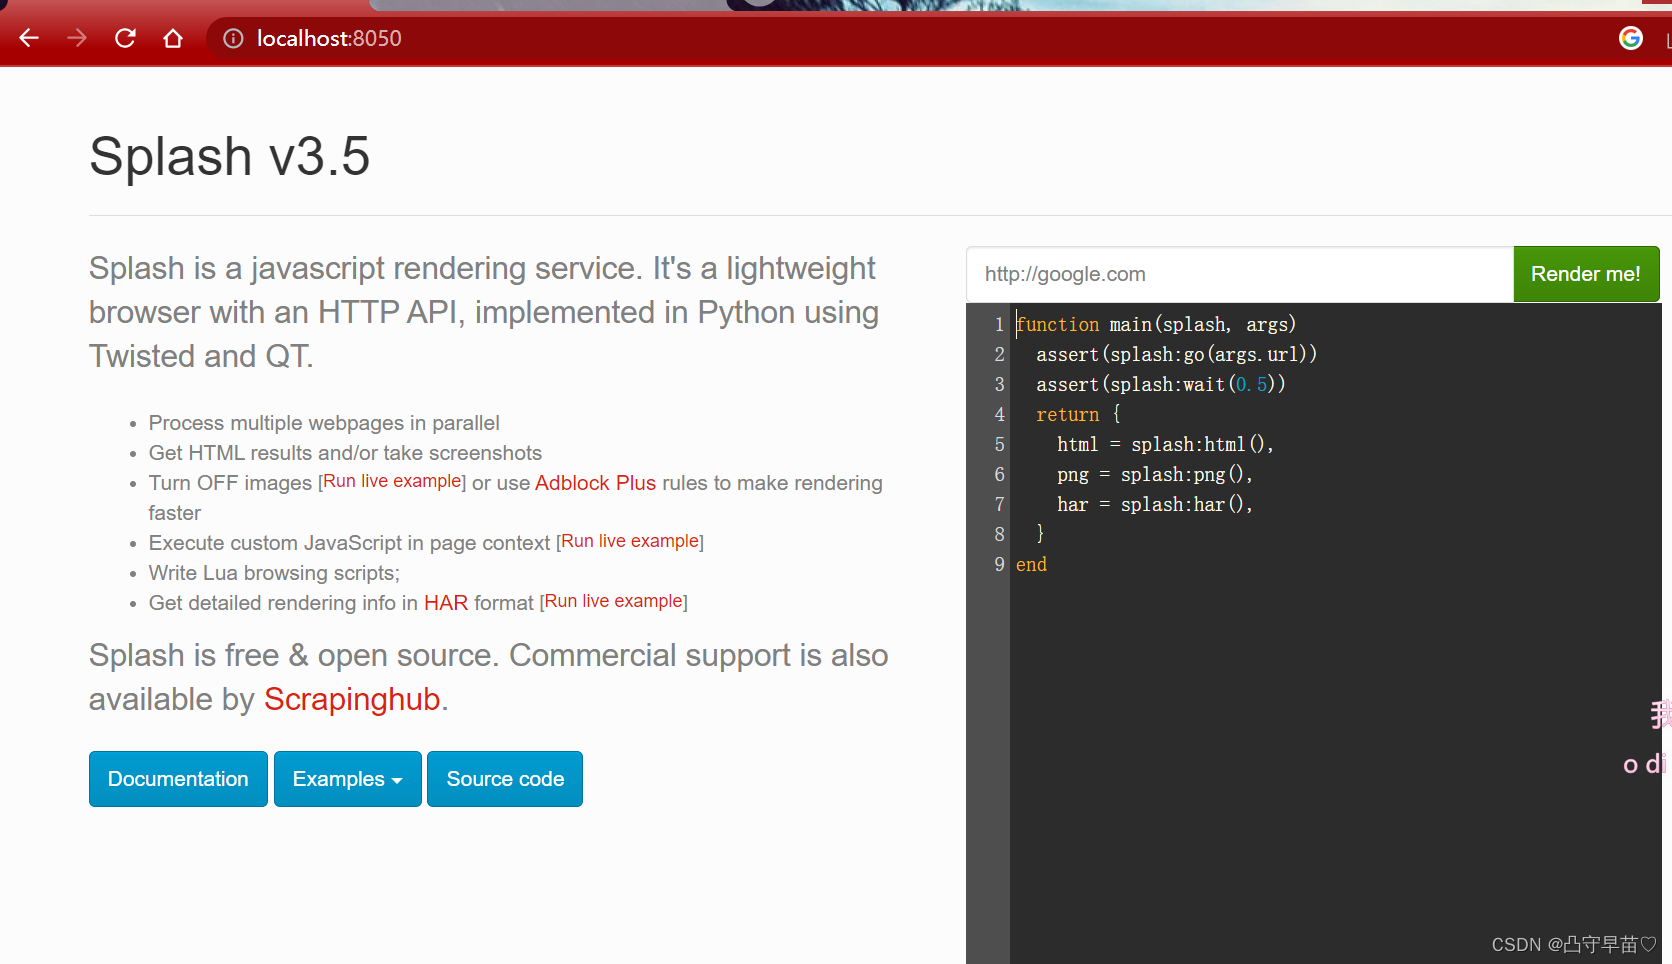1672x964 pixels.
Task: Go back with the browser back arrow
Action: pos(29,38)
